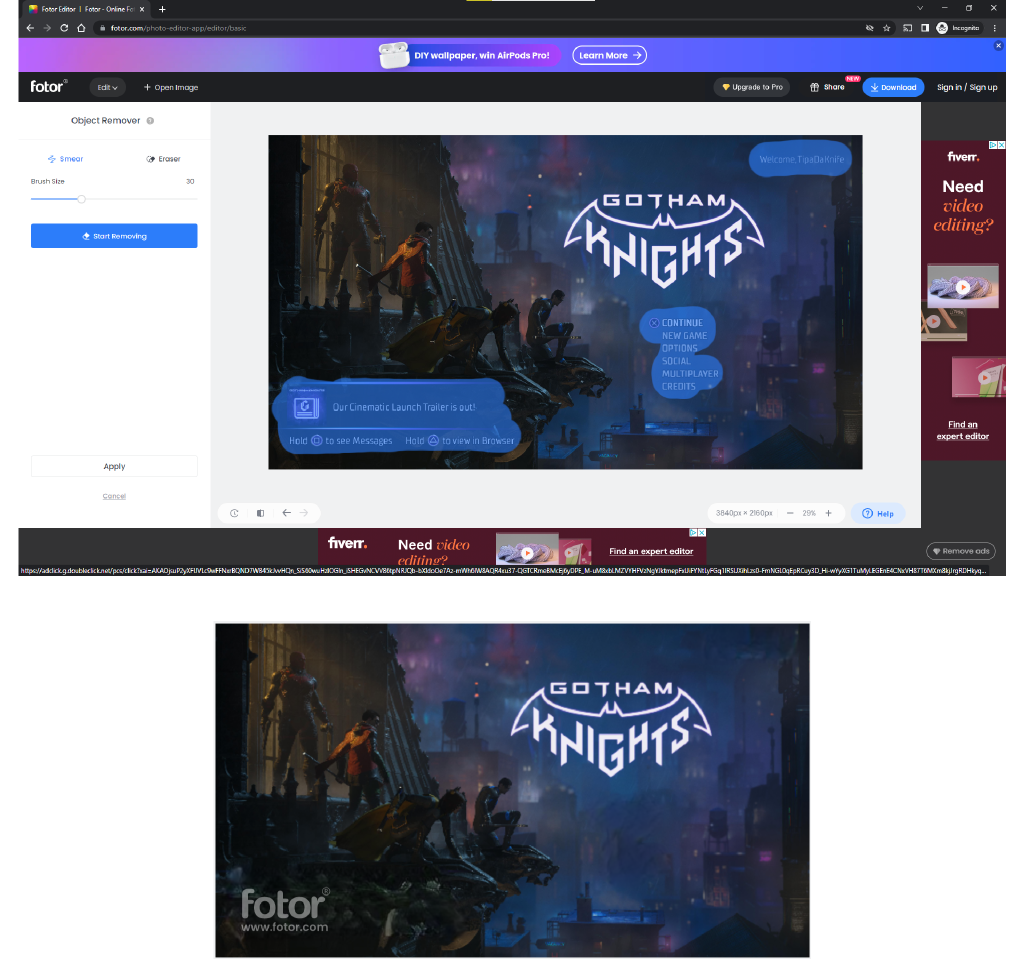This screenshot has width=1024, height=959.
Task: Open the Object Remover help question mark
Action: pyautogui.click(x=150, y=121)
